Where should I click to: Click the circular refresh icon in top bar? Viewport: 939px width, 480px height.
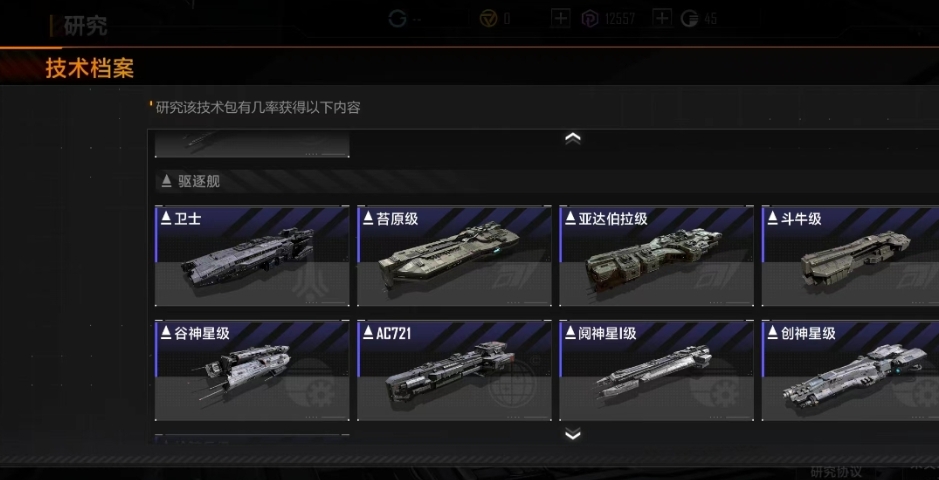[397, 19]
